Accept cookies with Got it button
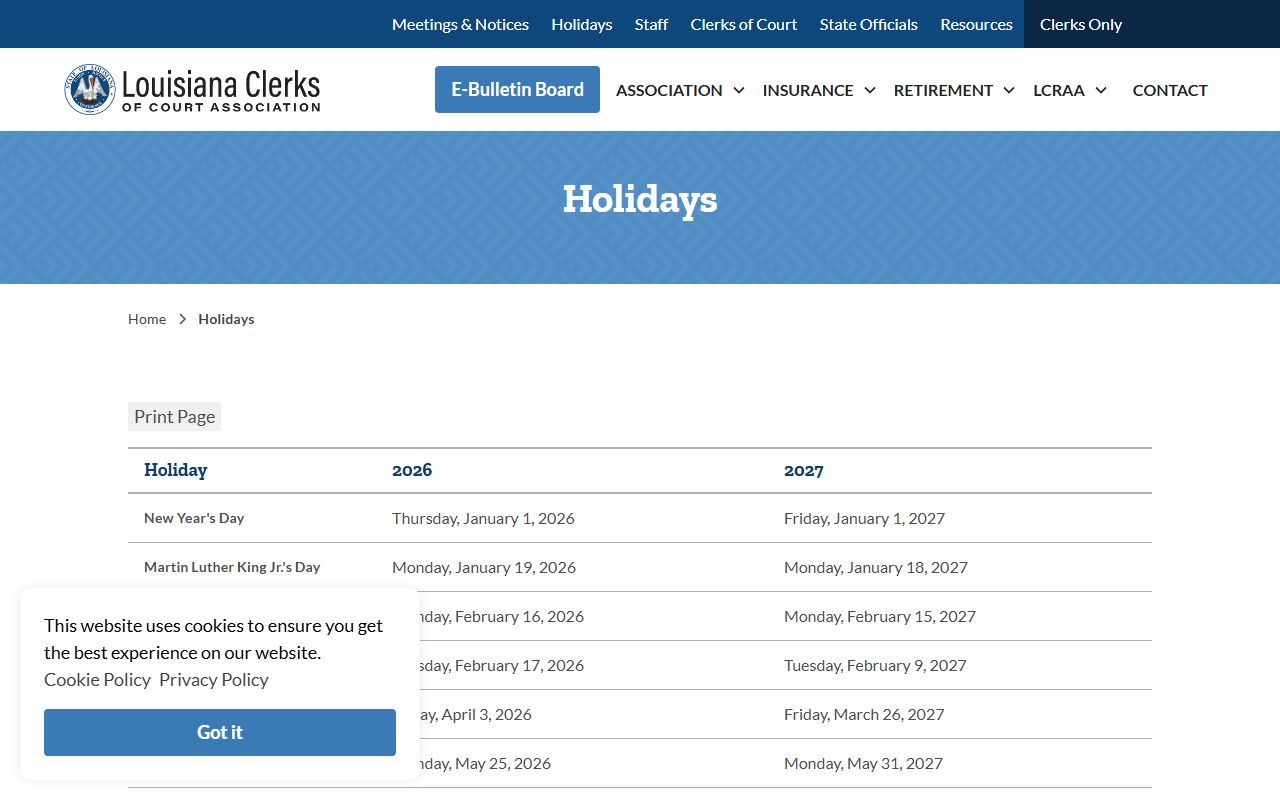 pyautogui.click(x=220, y=732)
